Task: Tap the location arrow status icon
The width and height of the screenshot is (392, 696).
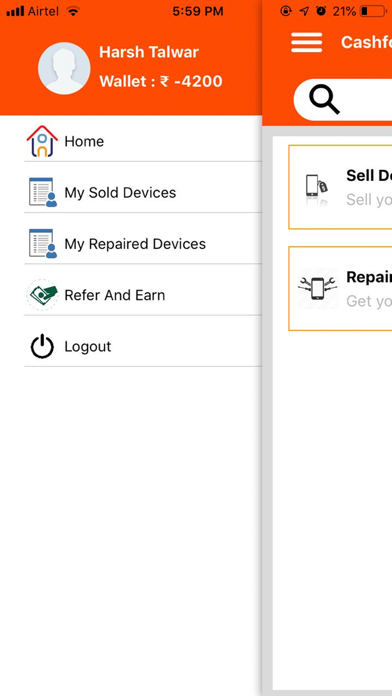Action: click(304, 12)
